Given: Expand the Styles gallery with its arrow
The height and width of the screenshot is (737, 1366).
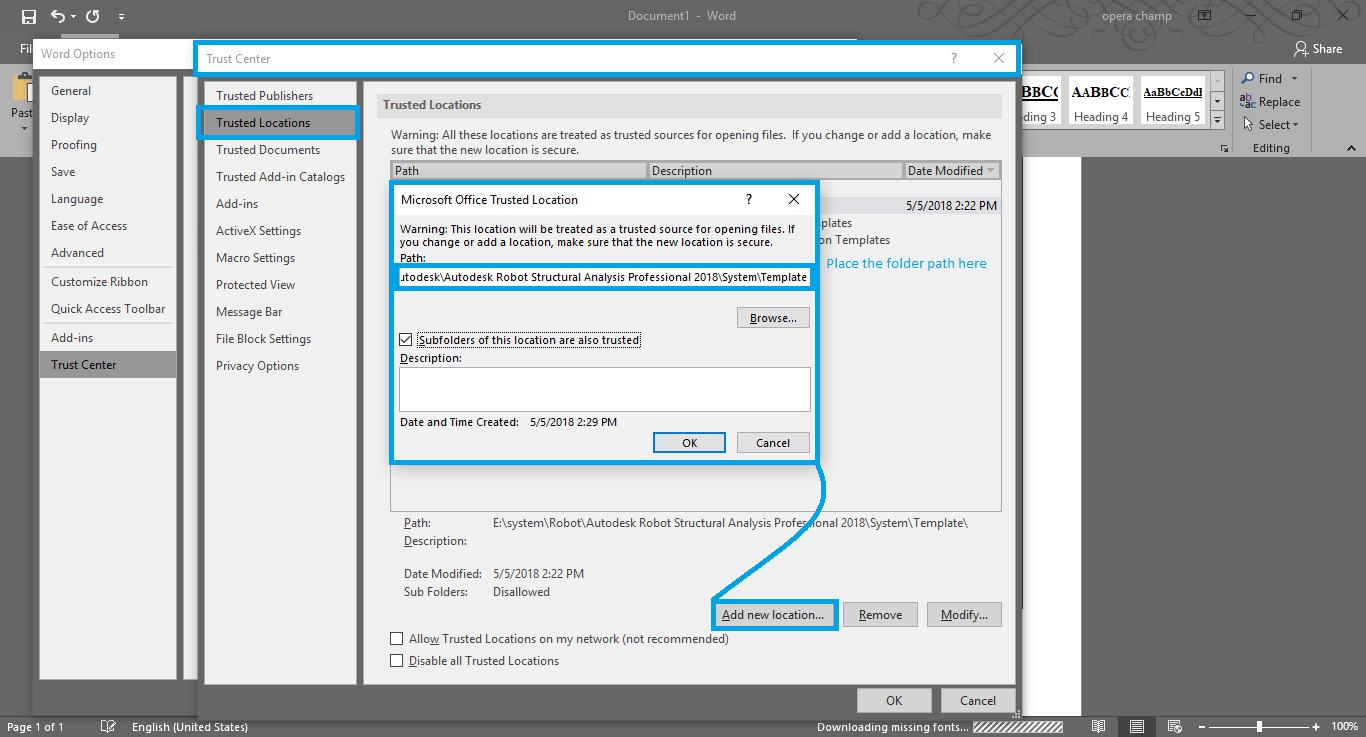Looking at the screenshot, I should pos(1216,117).
